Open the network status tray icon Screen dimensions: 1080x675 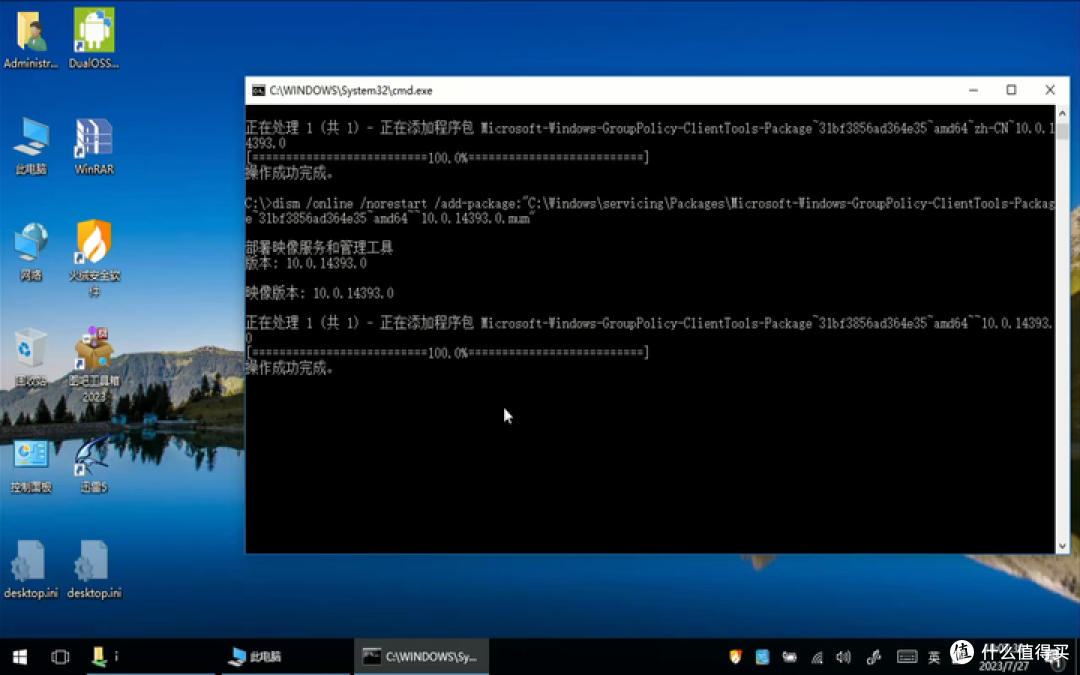tap(817, 657)
